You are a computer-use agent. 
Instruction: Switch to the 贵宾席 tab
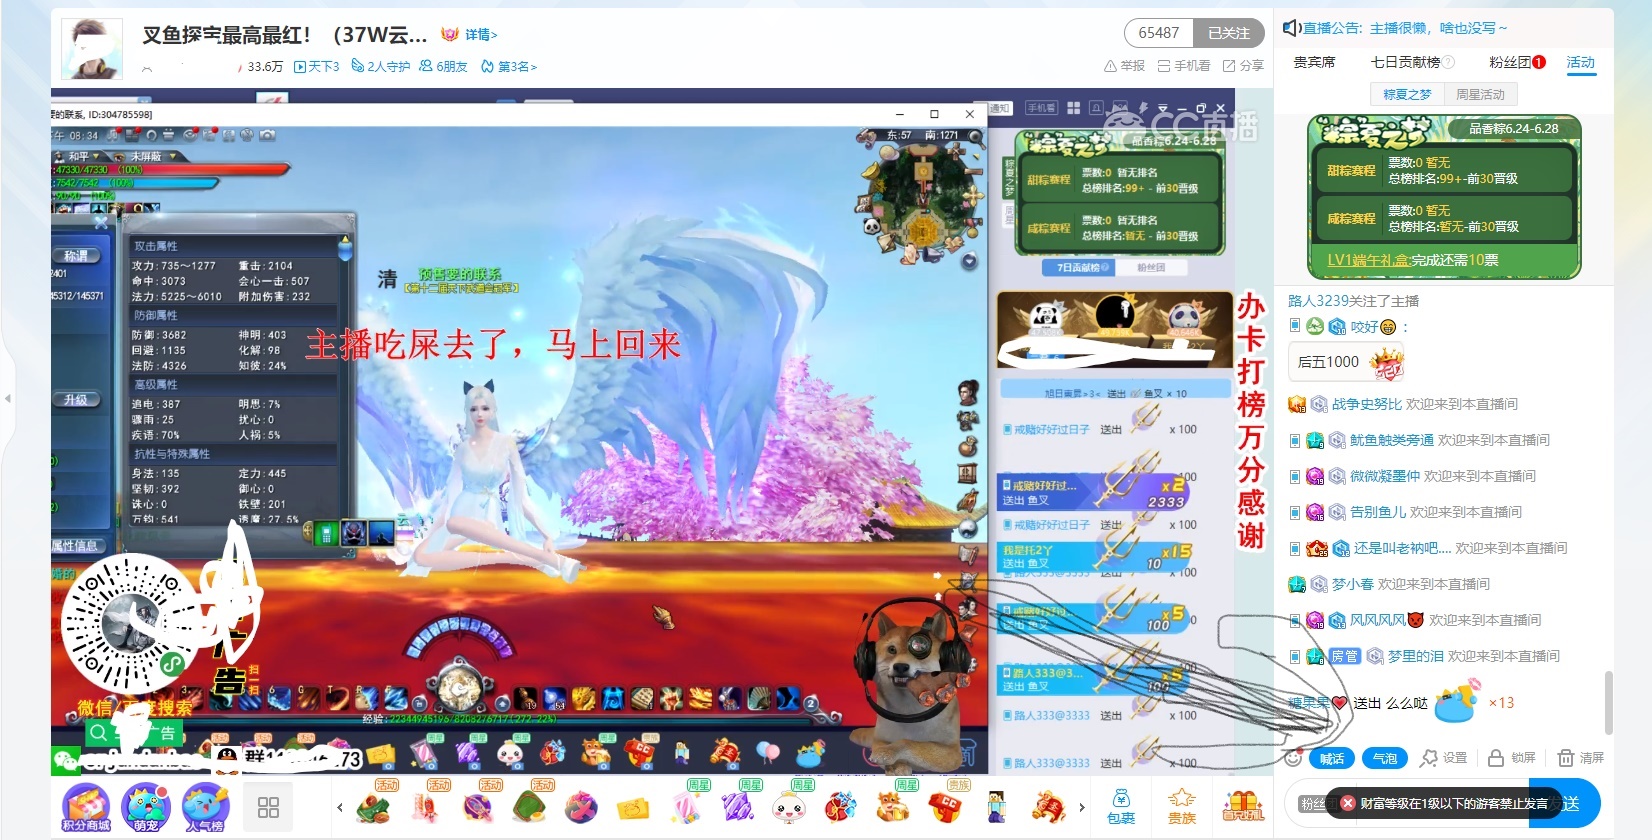pyautogui.click(x=1314, y=62)
